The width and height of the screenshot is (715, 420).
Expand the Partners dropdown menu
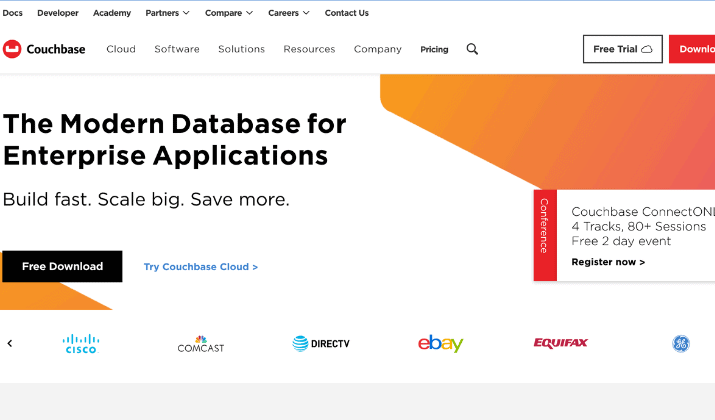click(167, 13)
